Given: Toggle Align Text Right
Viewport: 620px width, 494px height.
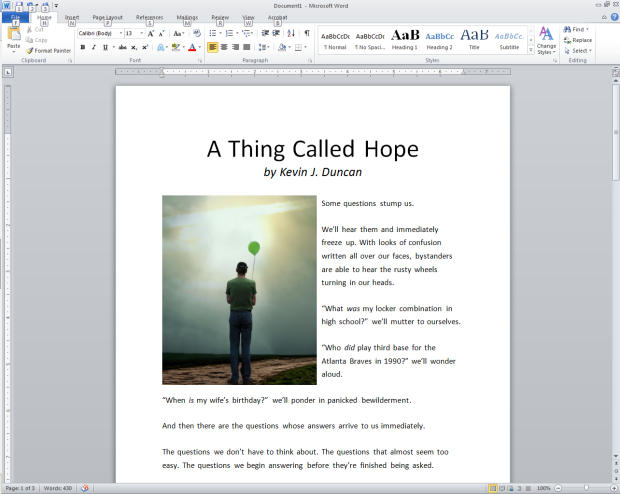Looking at the screenshot, I should tap(235, 47).
